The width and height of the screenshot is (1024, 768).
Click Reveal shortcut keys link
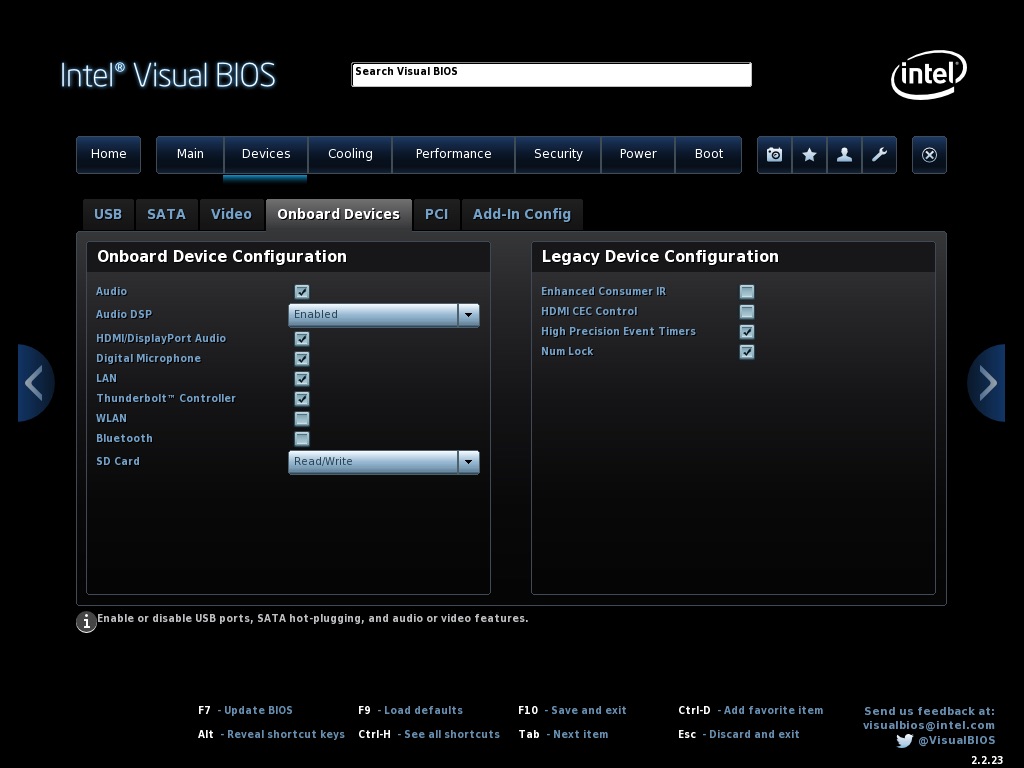pyautogui.click(x=285, y=735)
